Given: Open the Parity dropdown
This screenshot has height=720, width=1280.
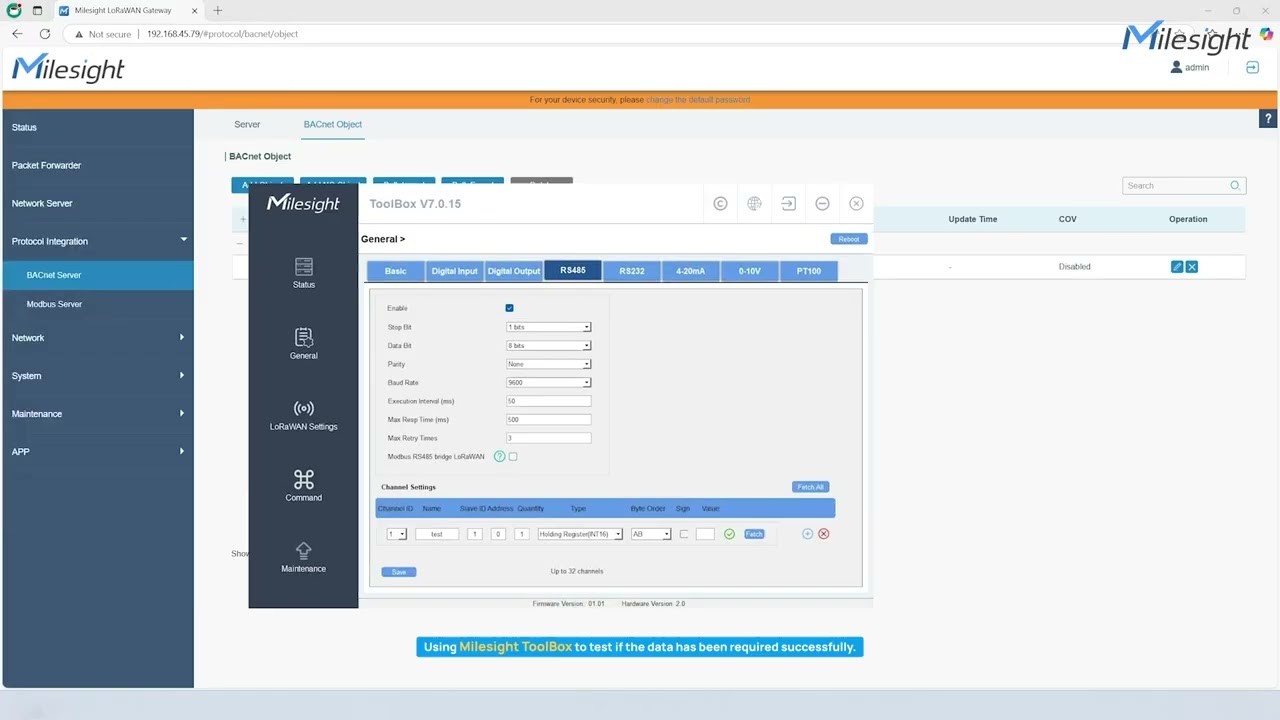Looking at the screenshot, I should (x=549, y=364).
